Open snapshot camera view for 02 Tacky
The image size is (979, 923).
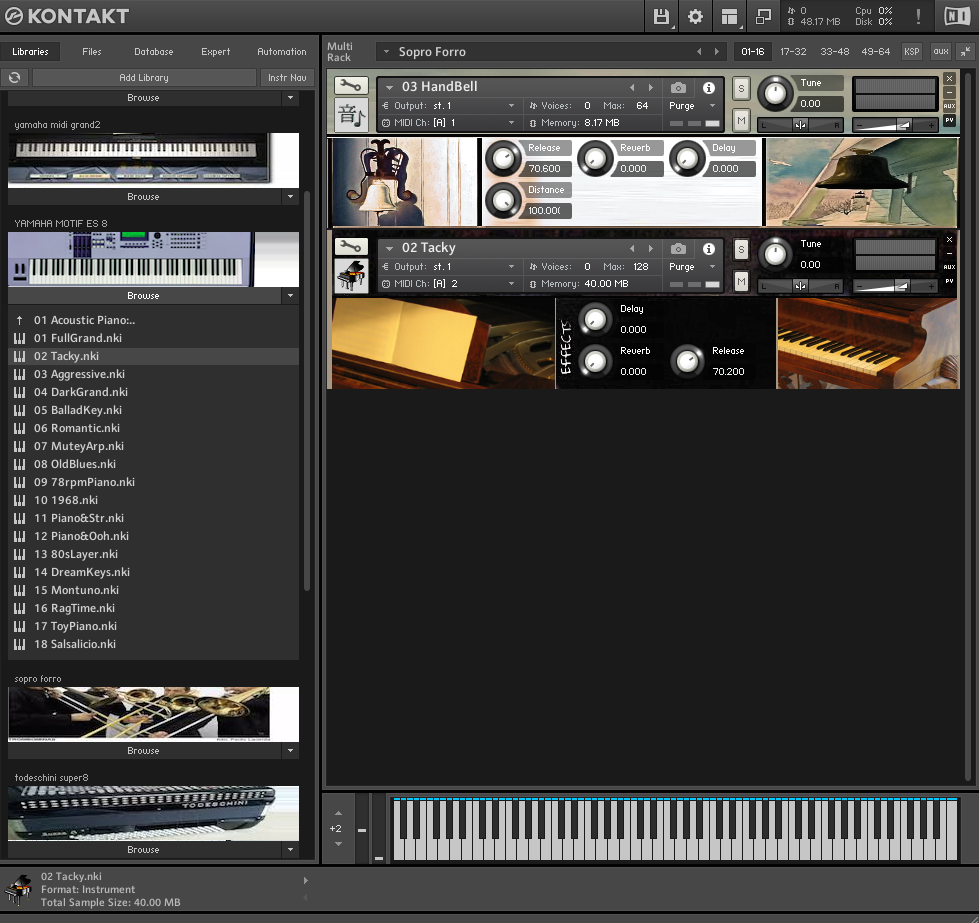678,249
